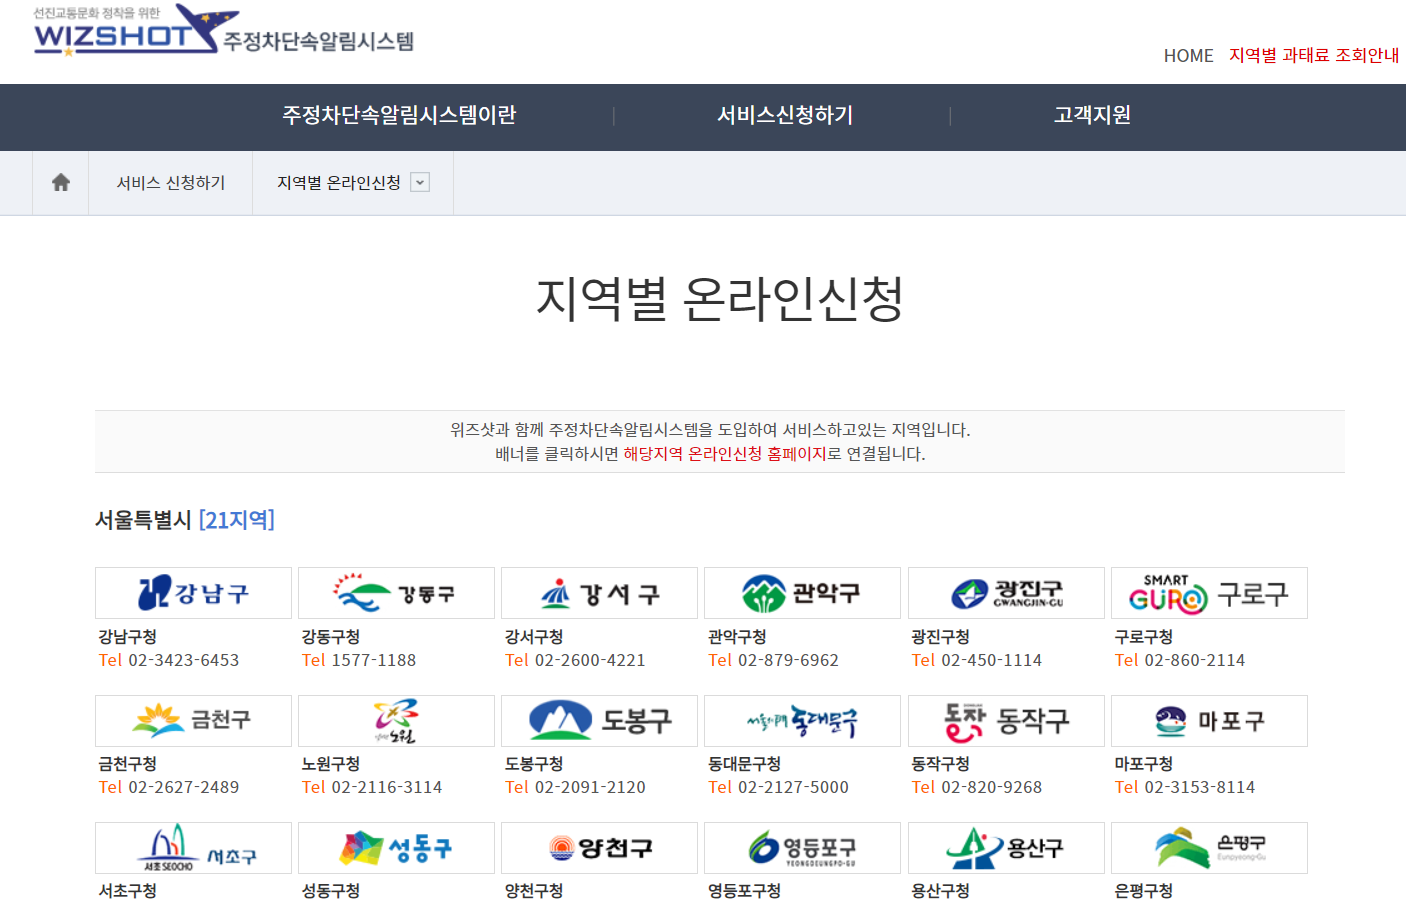Open Smart Guro 구로구 banner
Viewport: 1406px width, 902px height.
[x=1209, y=593]
